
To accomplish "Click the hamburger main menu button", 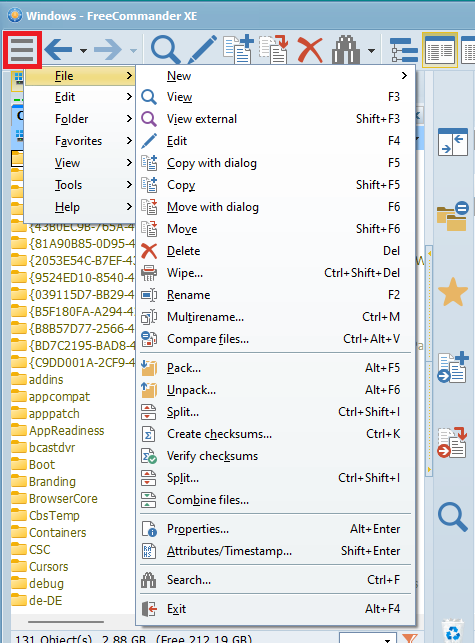I will pos(22,50).
